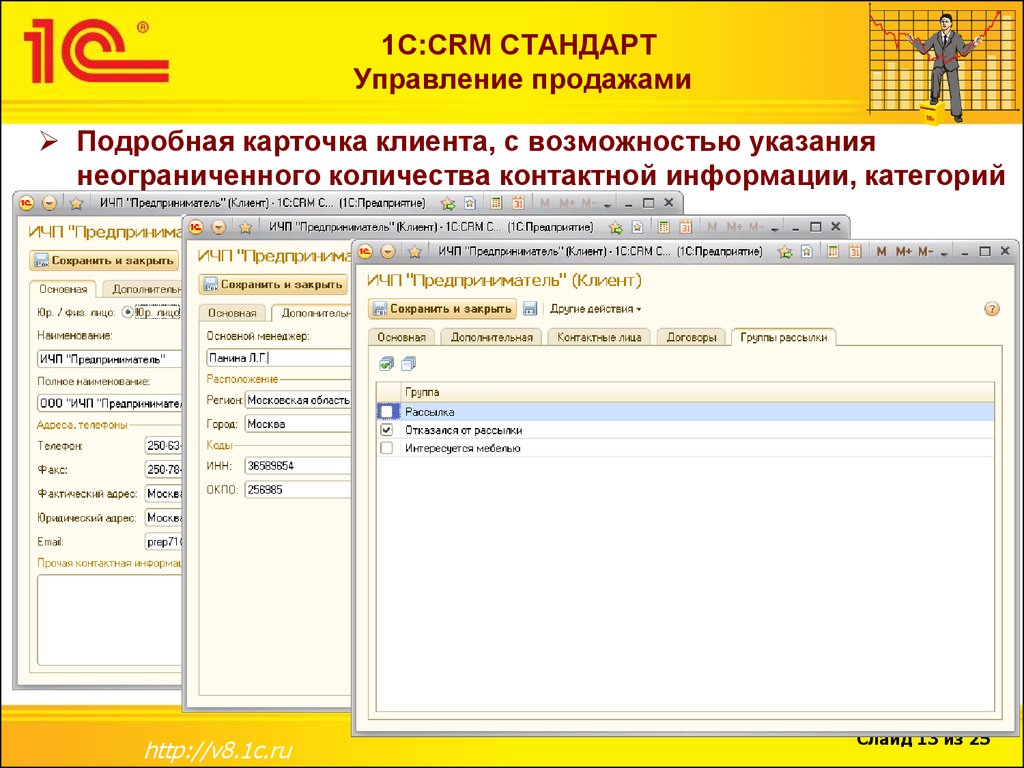Open the help question mark icon
This screenshot has width=1024, height=768.
pyautogui.click(x=992, y=309)
